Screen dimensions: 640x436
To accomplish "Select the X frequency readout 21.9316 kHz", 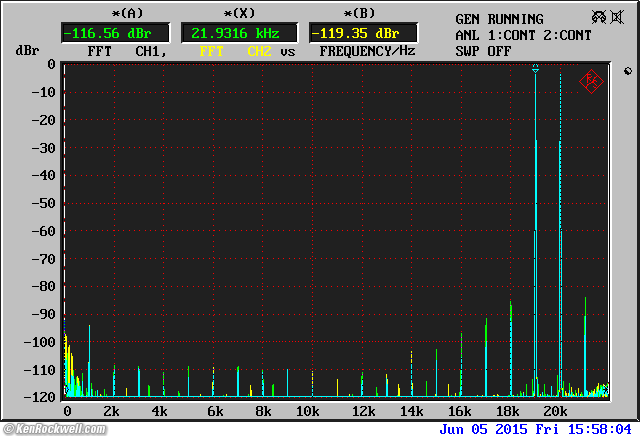I will (240, 32).
